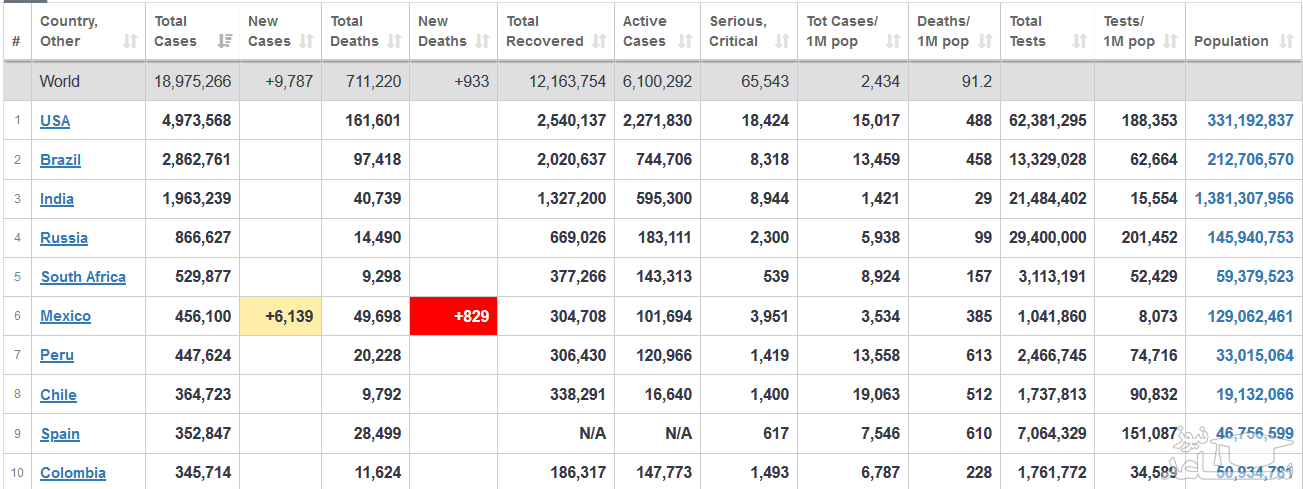Open the Mexico country link

65,316
